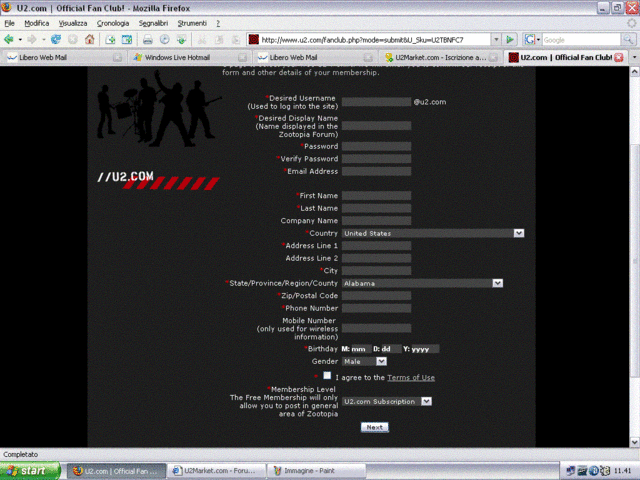Switch to Immagine - Paint taskbar item
Screen dimensions: 640x480
tap(316, 471)
